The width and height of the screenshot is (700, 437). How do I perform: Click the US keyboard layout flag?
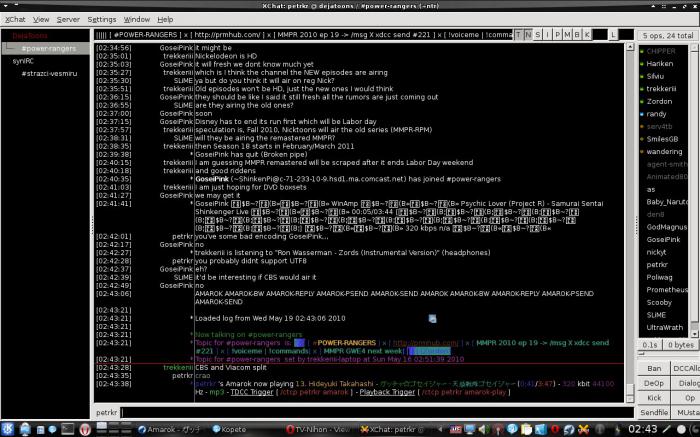(x=455, y=429)
